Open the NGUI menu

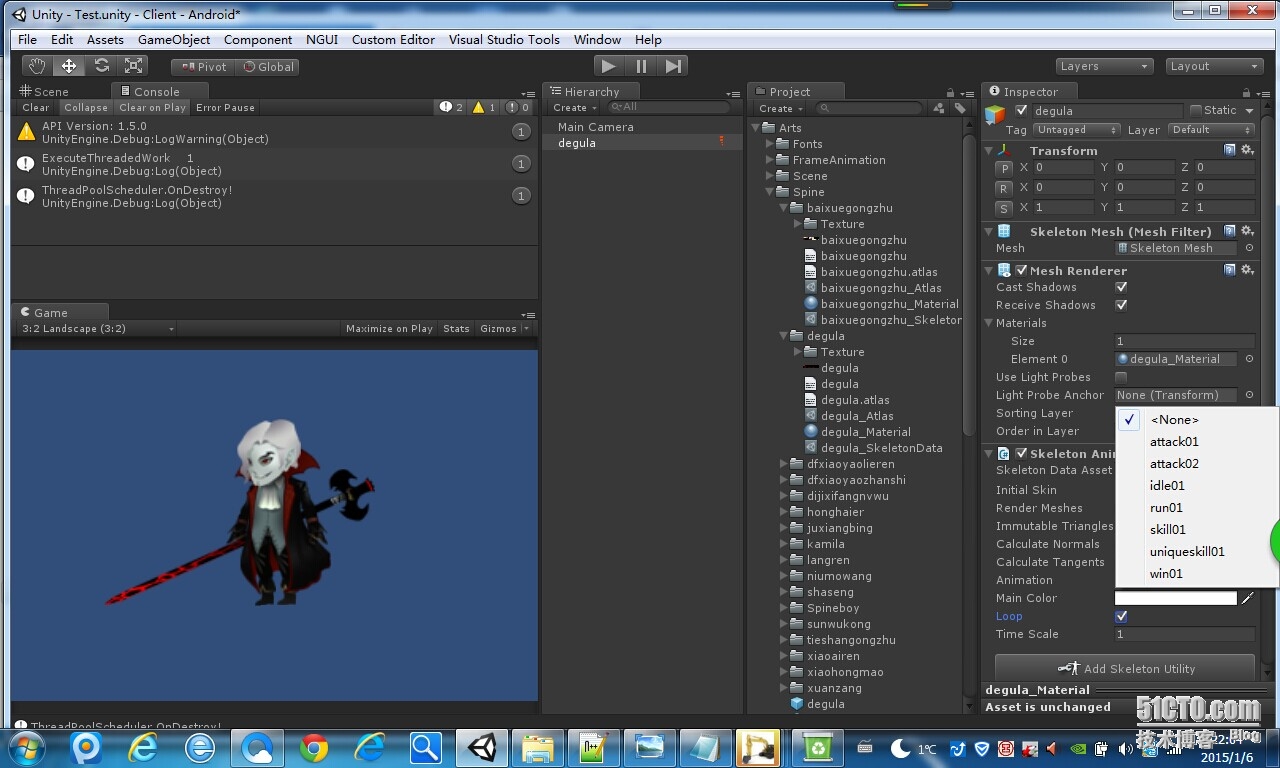(322, 40)
